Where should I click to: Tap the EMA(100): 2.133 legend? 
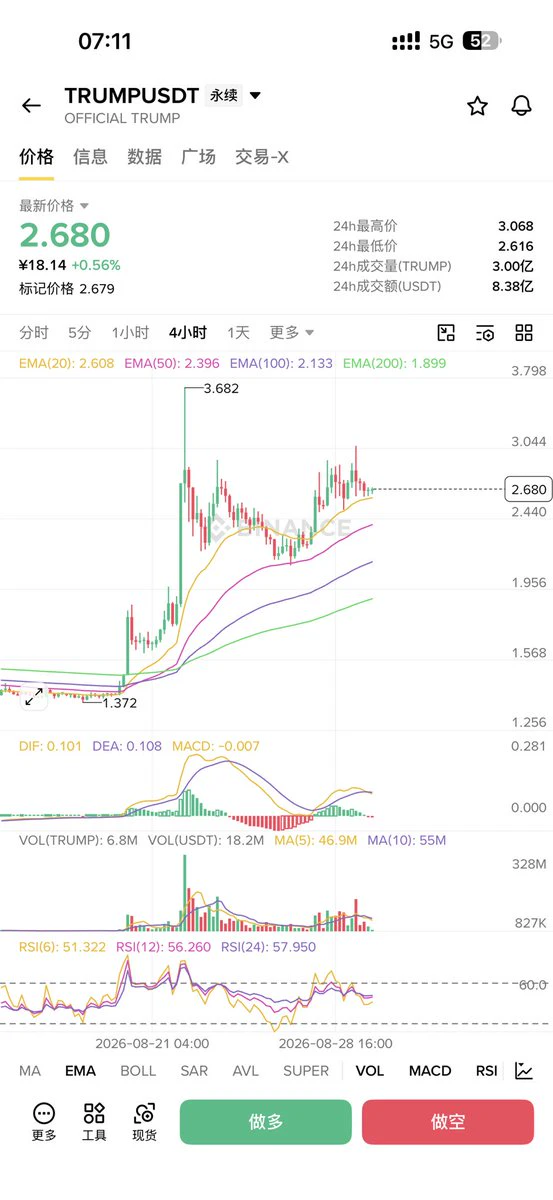(x=282, y=364)
